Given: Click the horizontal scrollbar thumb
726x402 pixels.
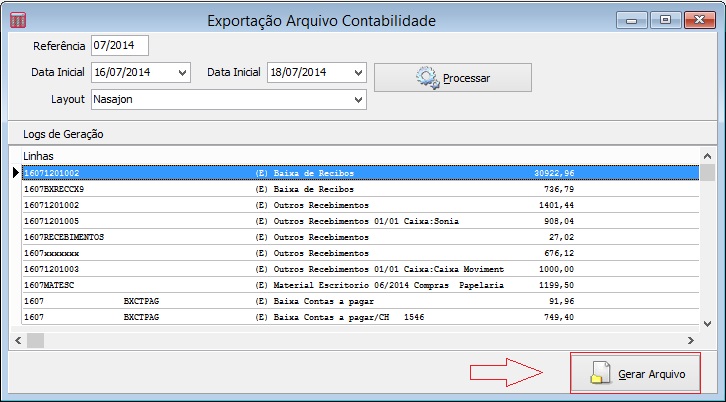Looking at the screenshot, I should tap(35, 340).
